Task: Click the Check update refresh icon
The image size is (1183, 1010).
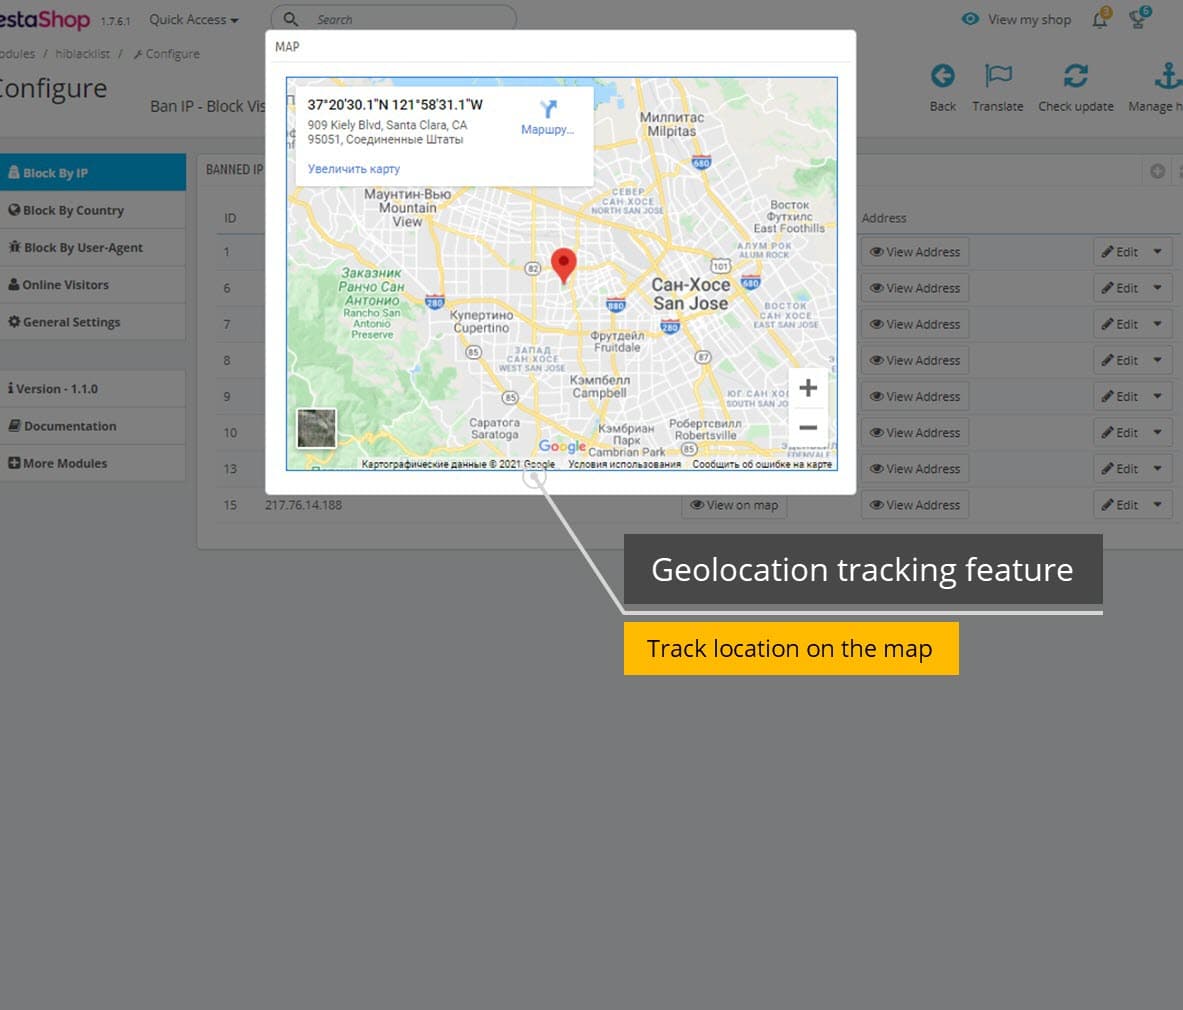Action: pyautogui.click(x=1076, y=76)
